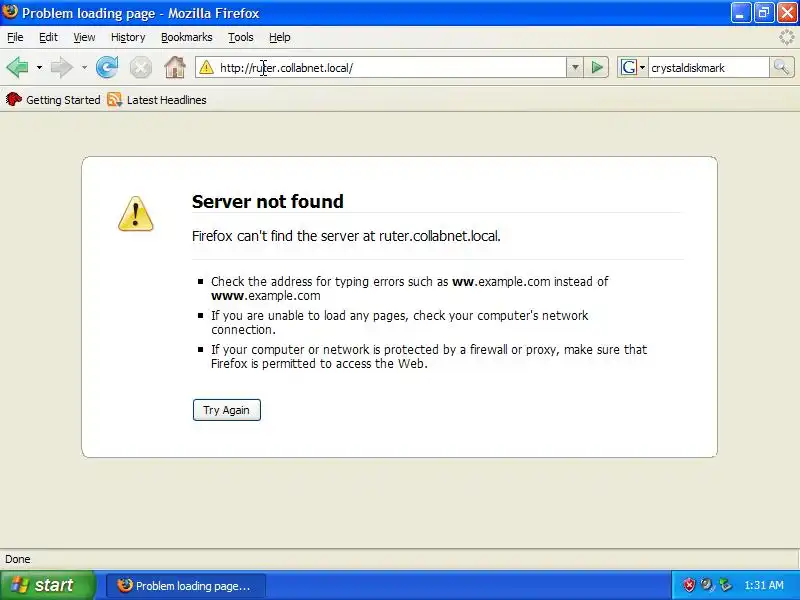Image resolution: width=800 pixels, height=600 pixels.
Task: Open the Bookmarks menu
Action: [186, 37]
